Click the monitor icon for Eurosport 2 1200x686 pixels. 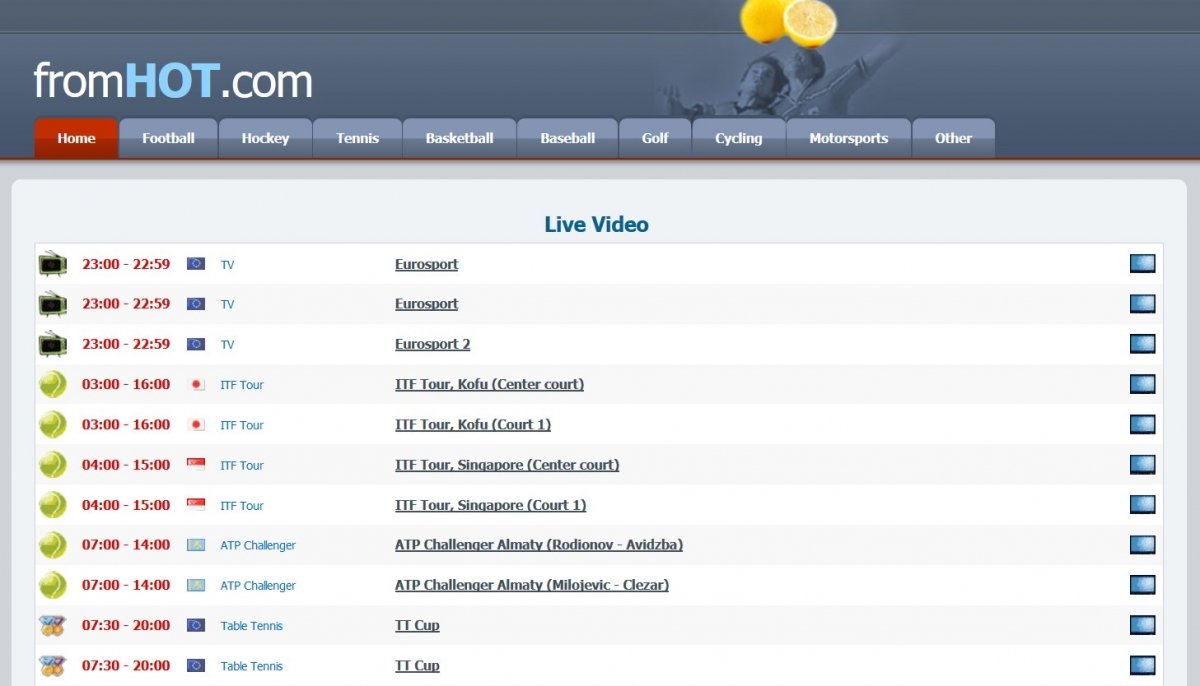coord(1142,344)
